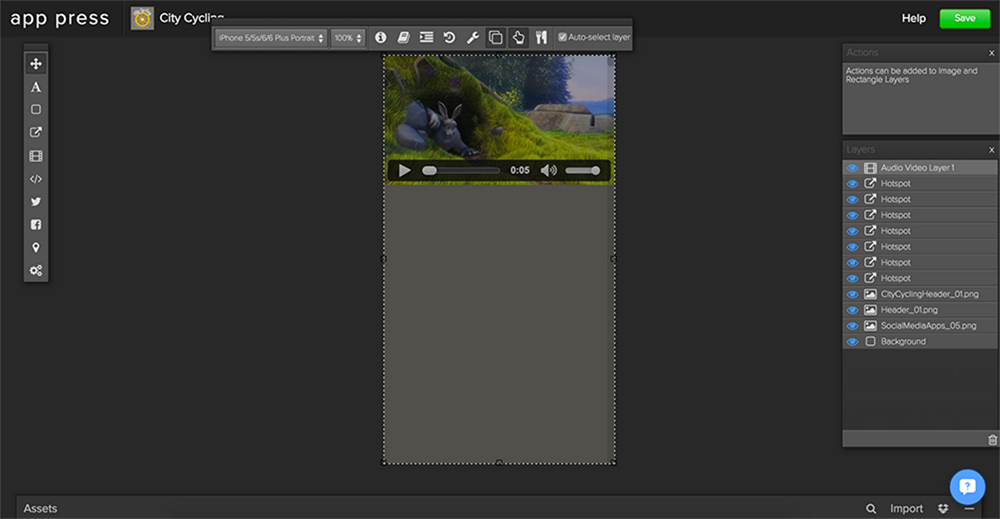The height and width of the screenshot is (519, 1000).
Task: Toggle visibility of the last Hotspot layer
Action: [852, 279]
